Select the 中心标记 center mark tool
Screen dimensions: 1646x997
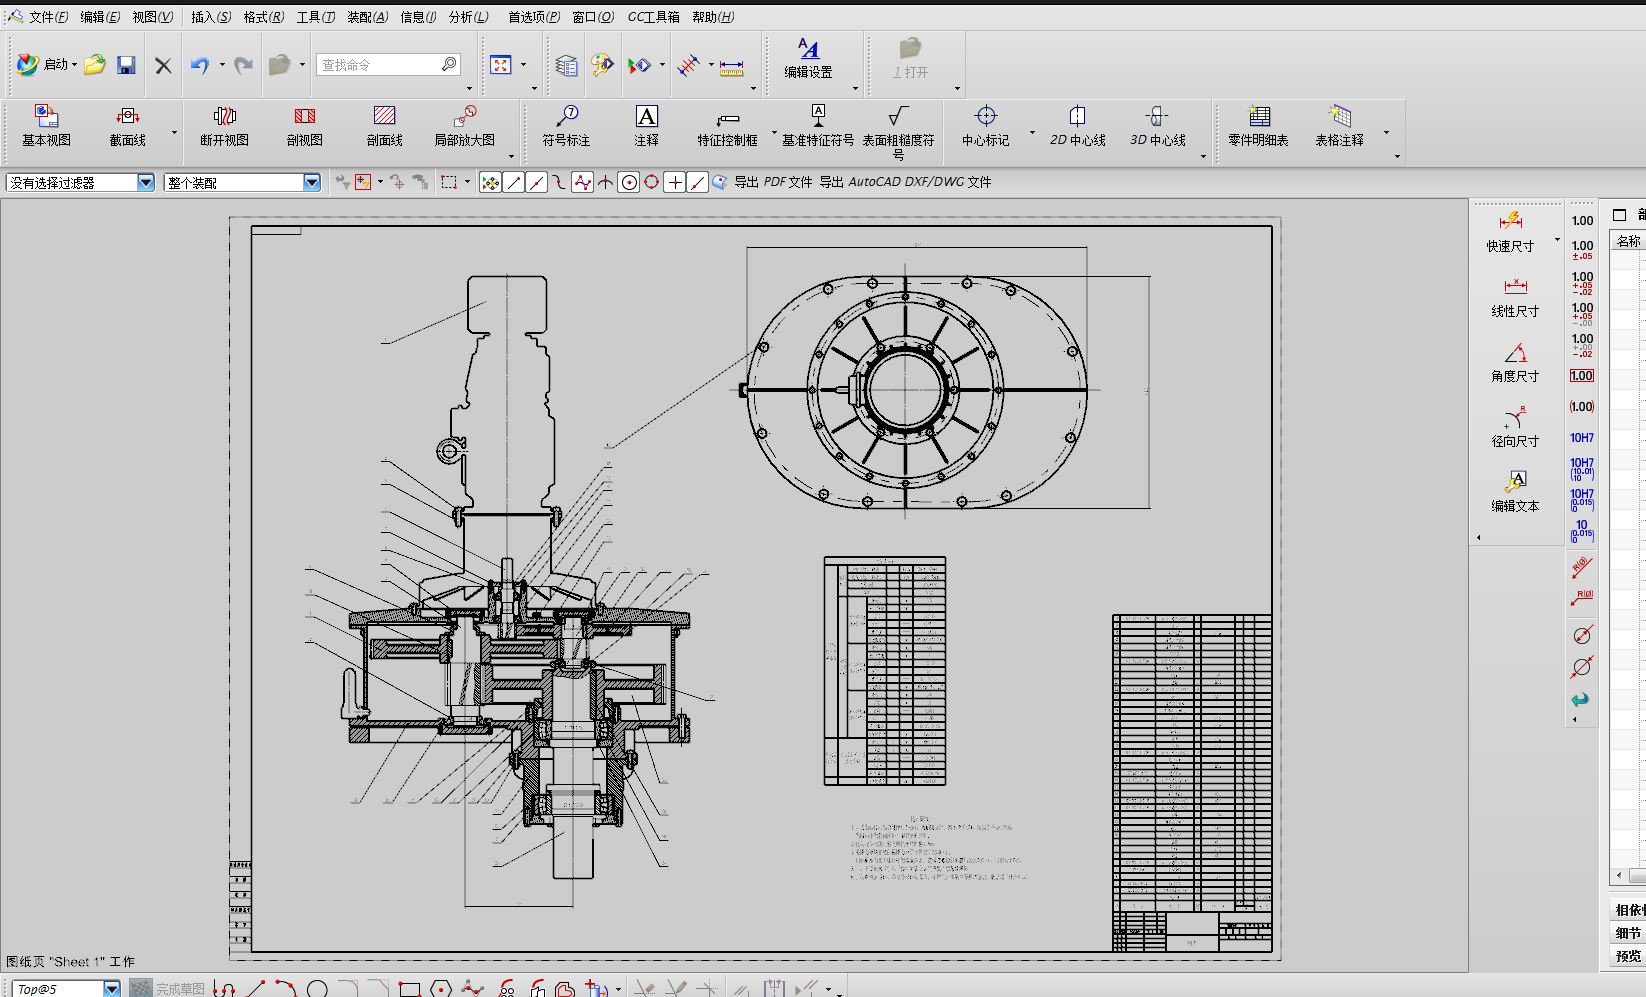click(985, 117)
